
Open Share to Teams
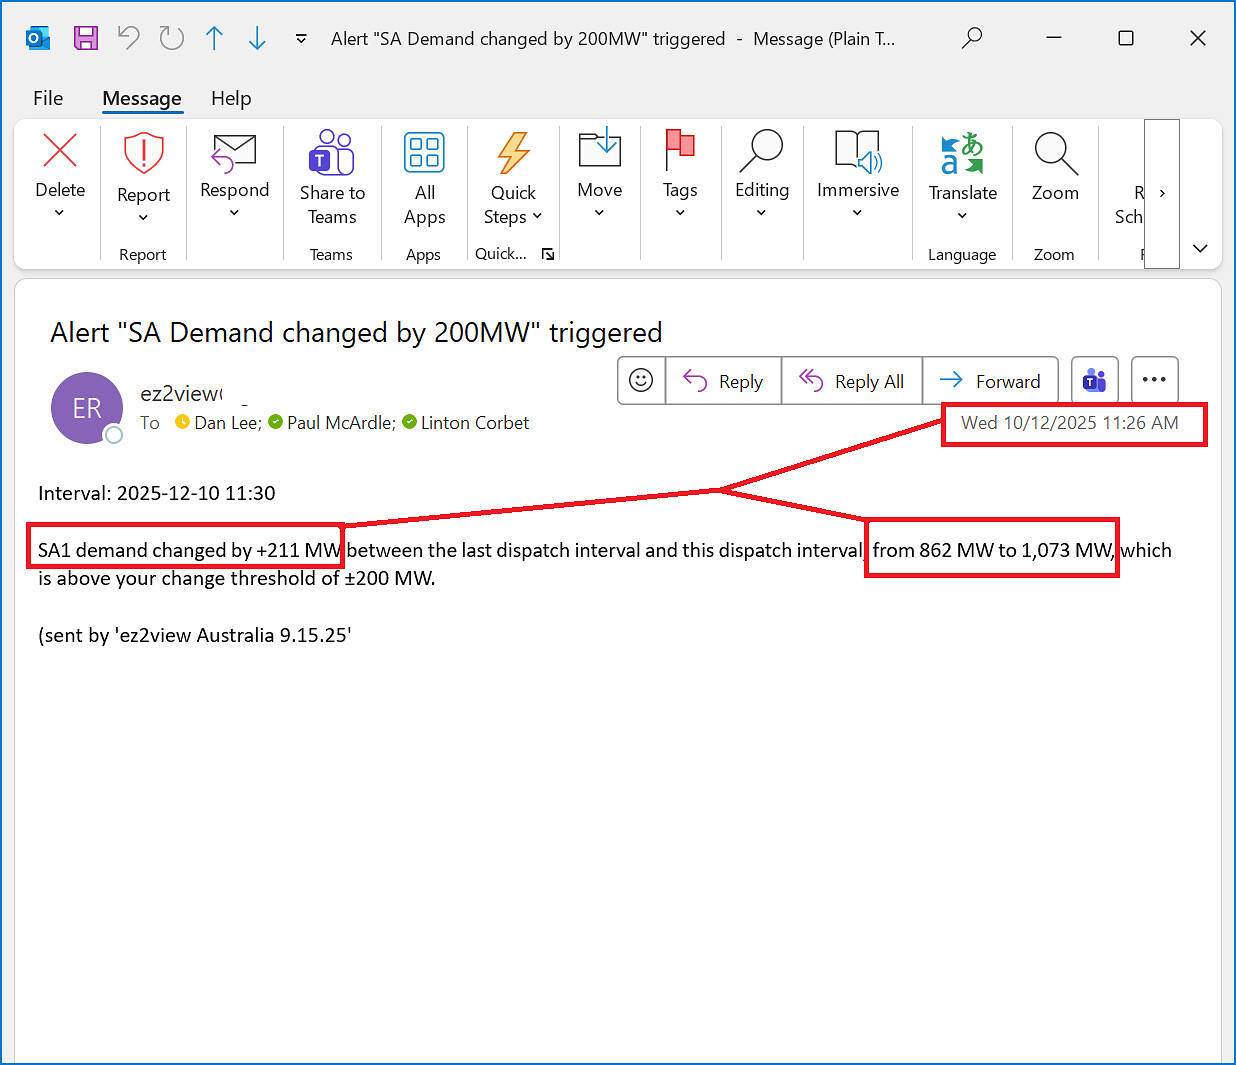point(332,153)
